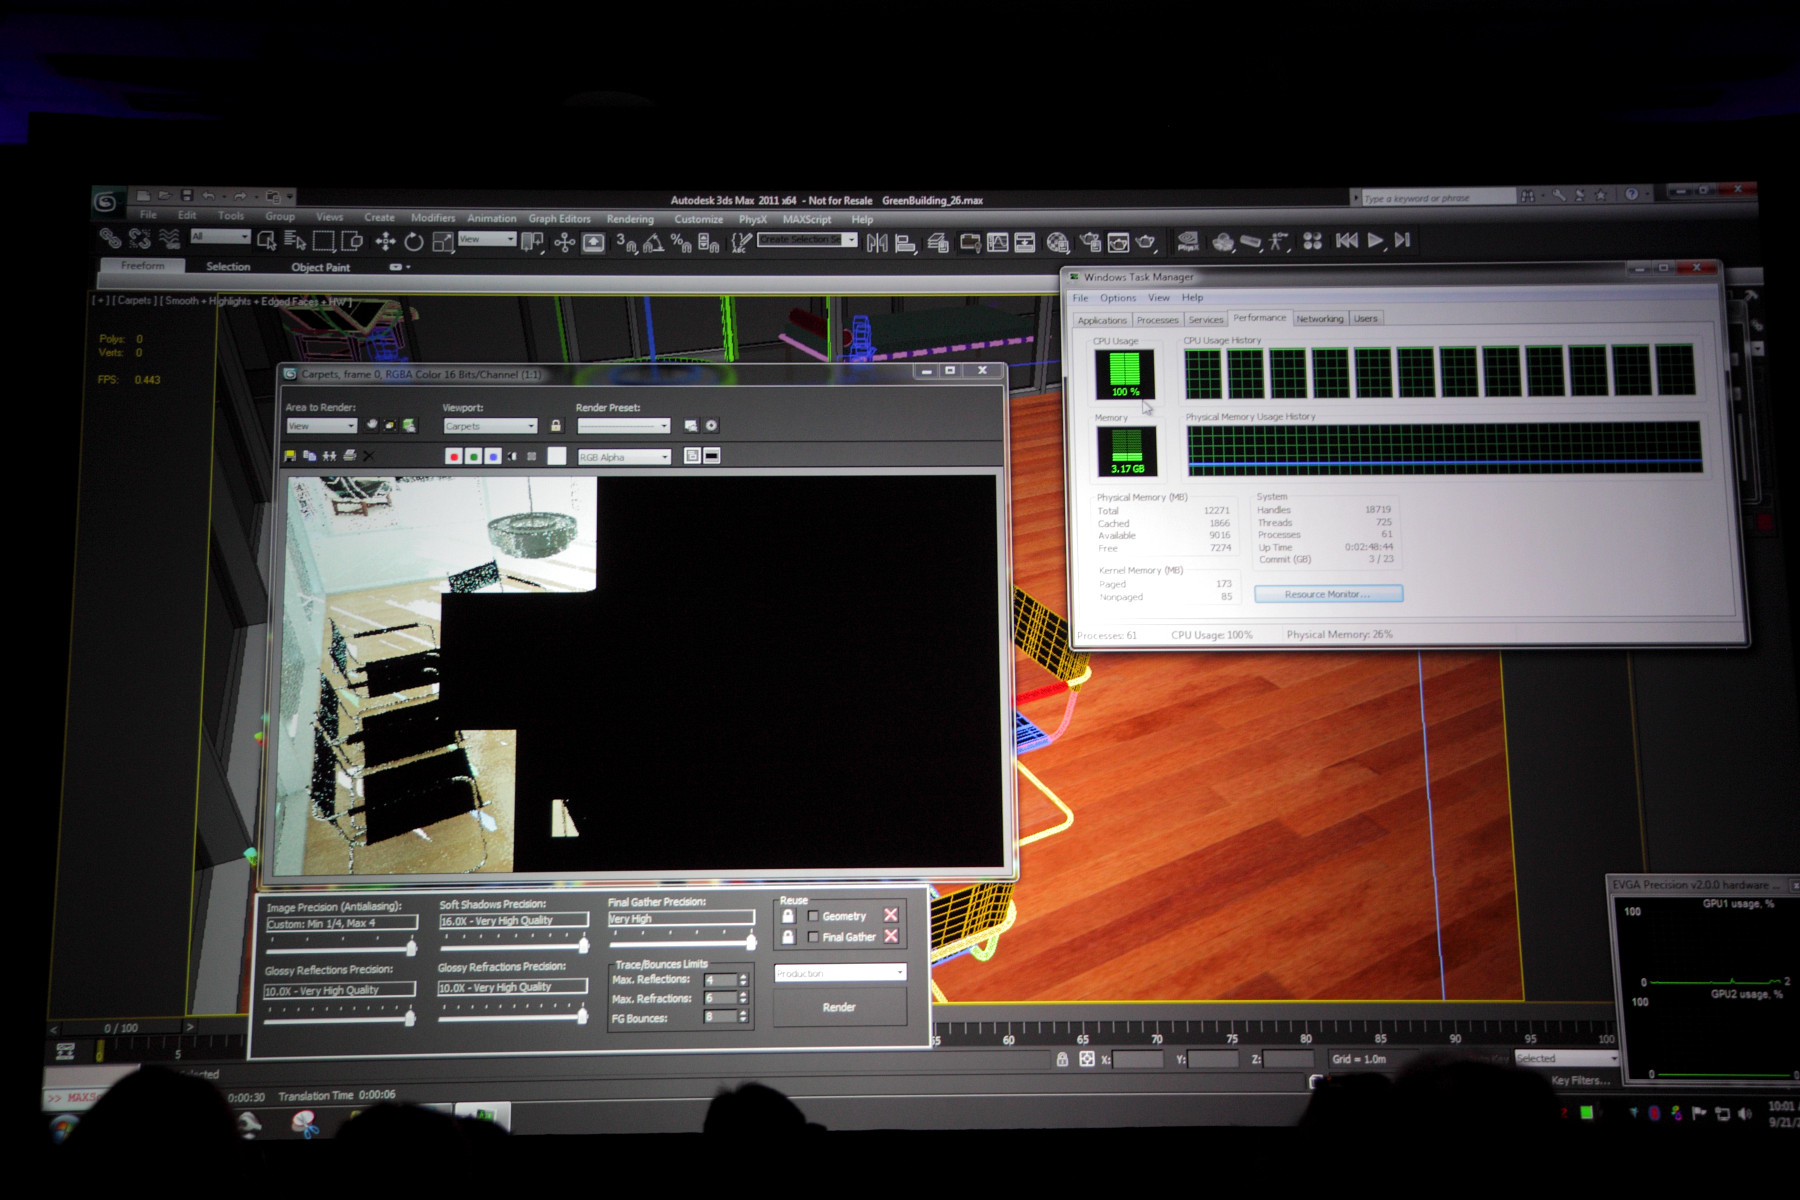
Task: Open the Rendering menu
Action: (630, 219)
